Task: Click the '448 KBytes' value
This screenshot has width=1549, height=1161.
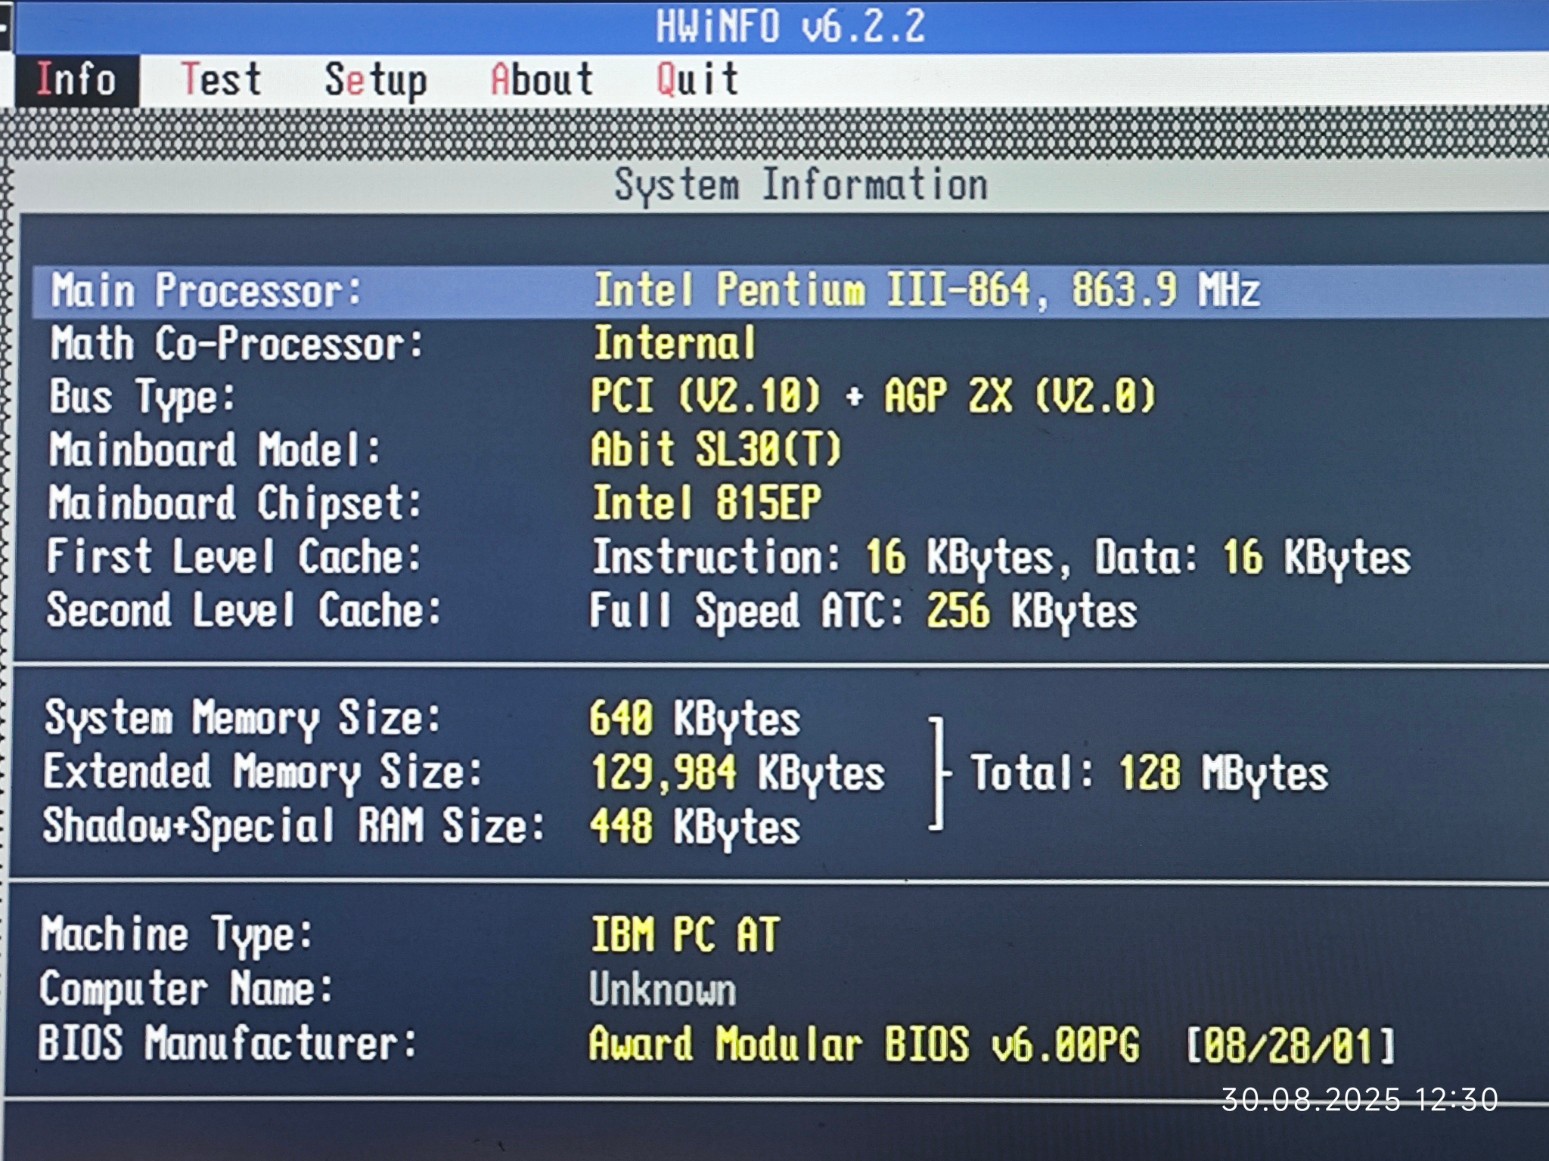Action: [695, 827]
